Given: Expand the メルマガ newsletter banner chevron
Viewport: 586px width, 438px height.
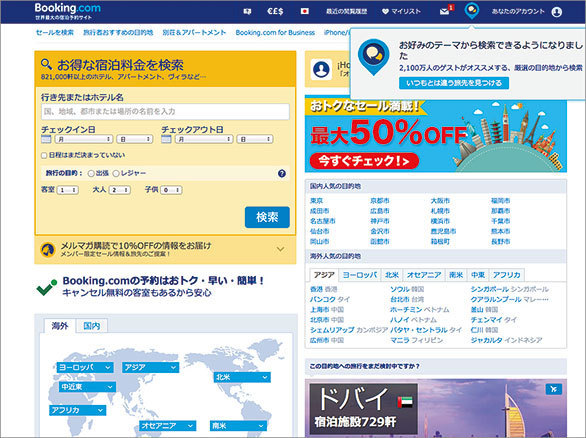Looking at the screenshot, I should click(x=280, y=249).
